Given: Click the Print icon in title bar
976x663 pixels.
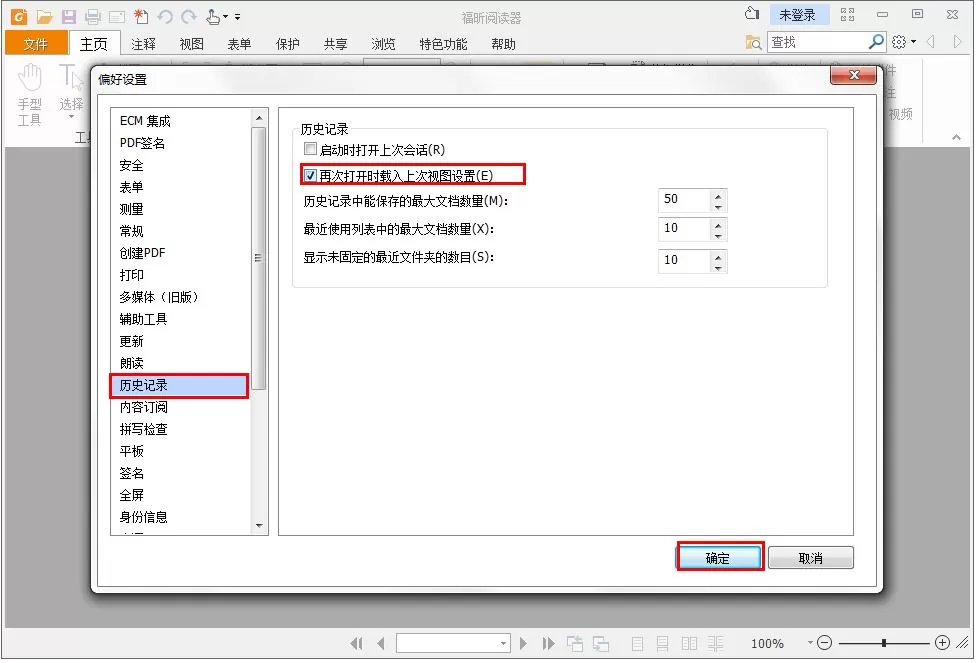Looking at the screenshot, I should tap(93, 17).
